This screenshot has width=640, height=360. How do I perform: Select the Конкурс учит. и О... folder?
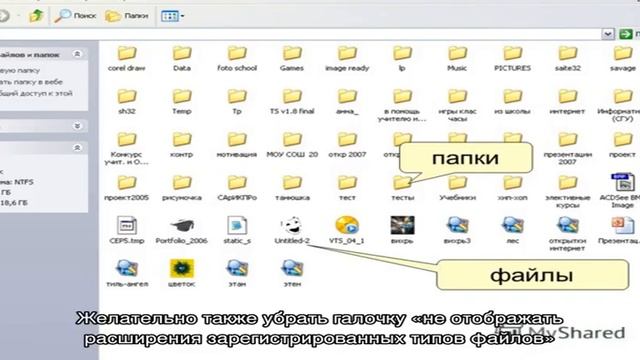(127, 149)
